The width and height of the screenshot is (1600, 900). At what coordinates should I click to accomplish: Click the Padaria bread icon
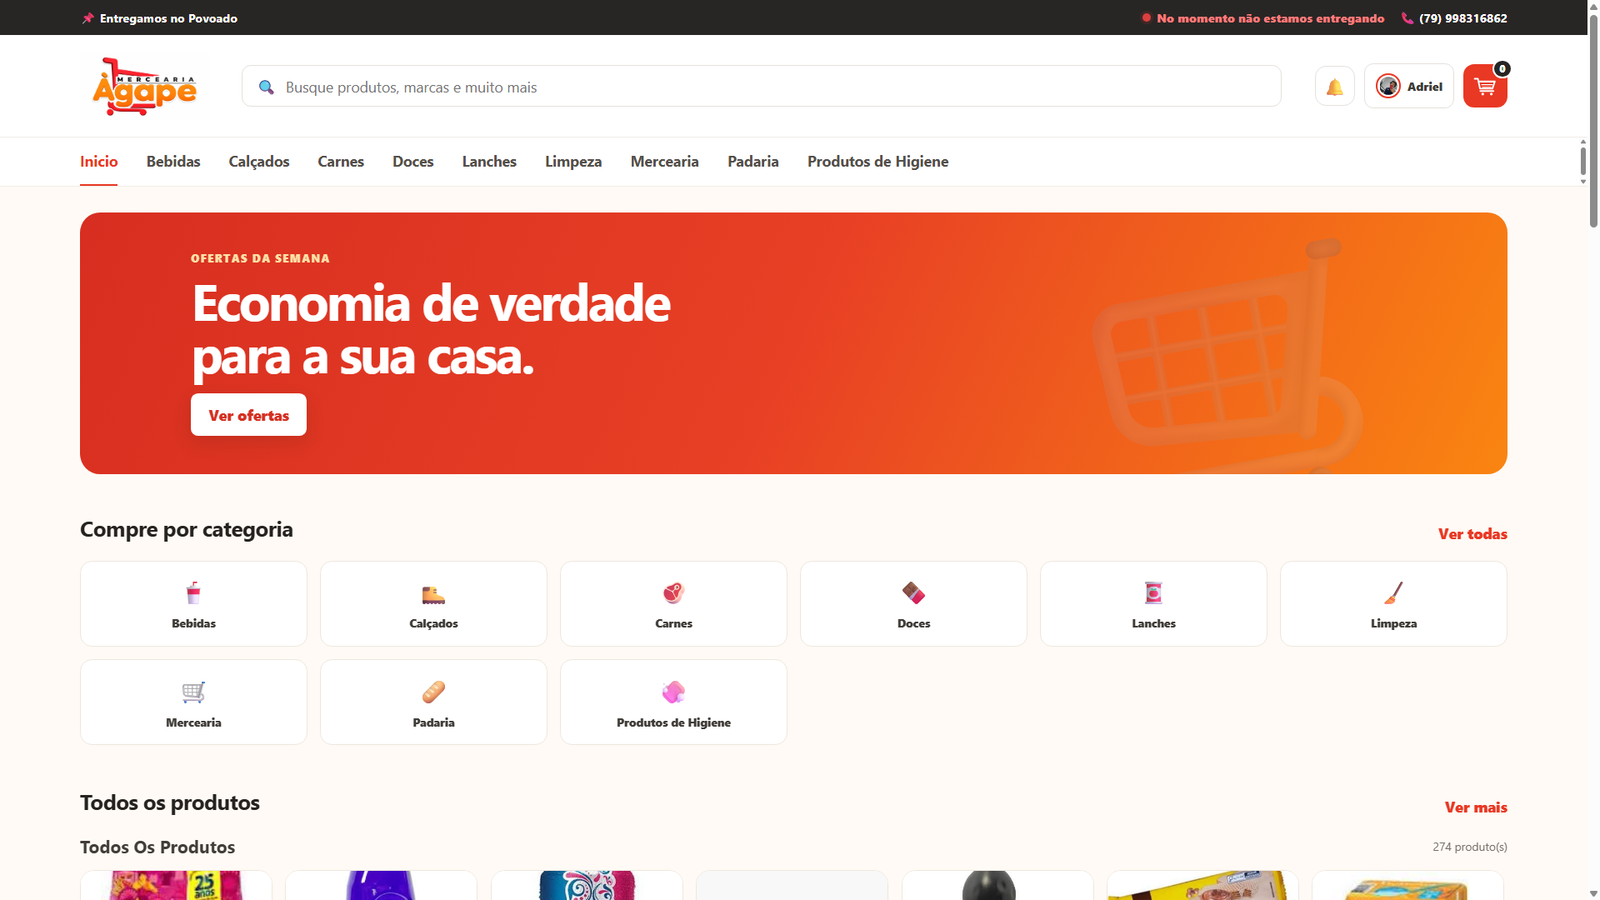[433, 692]
